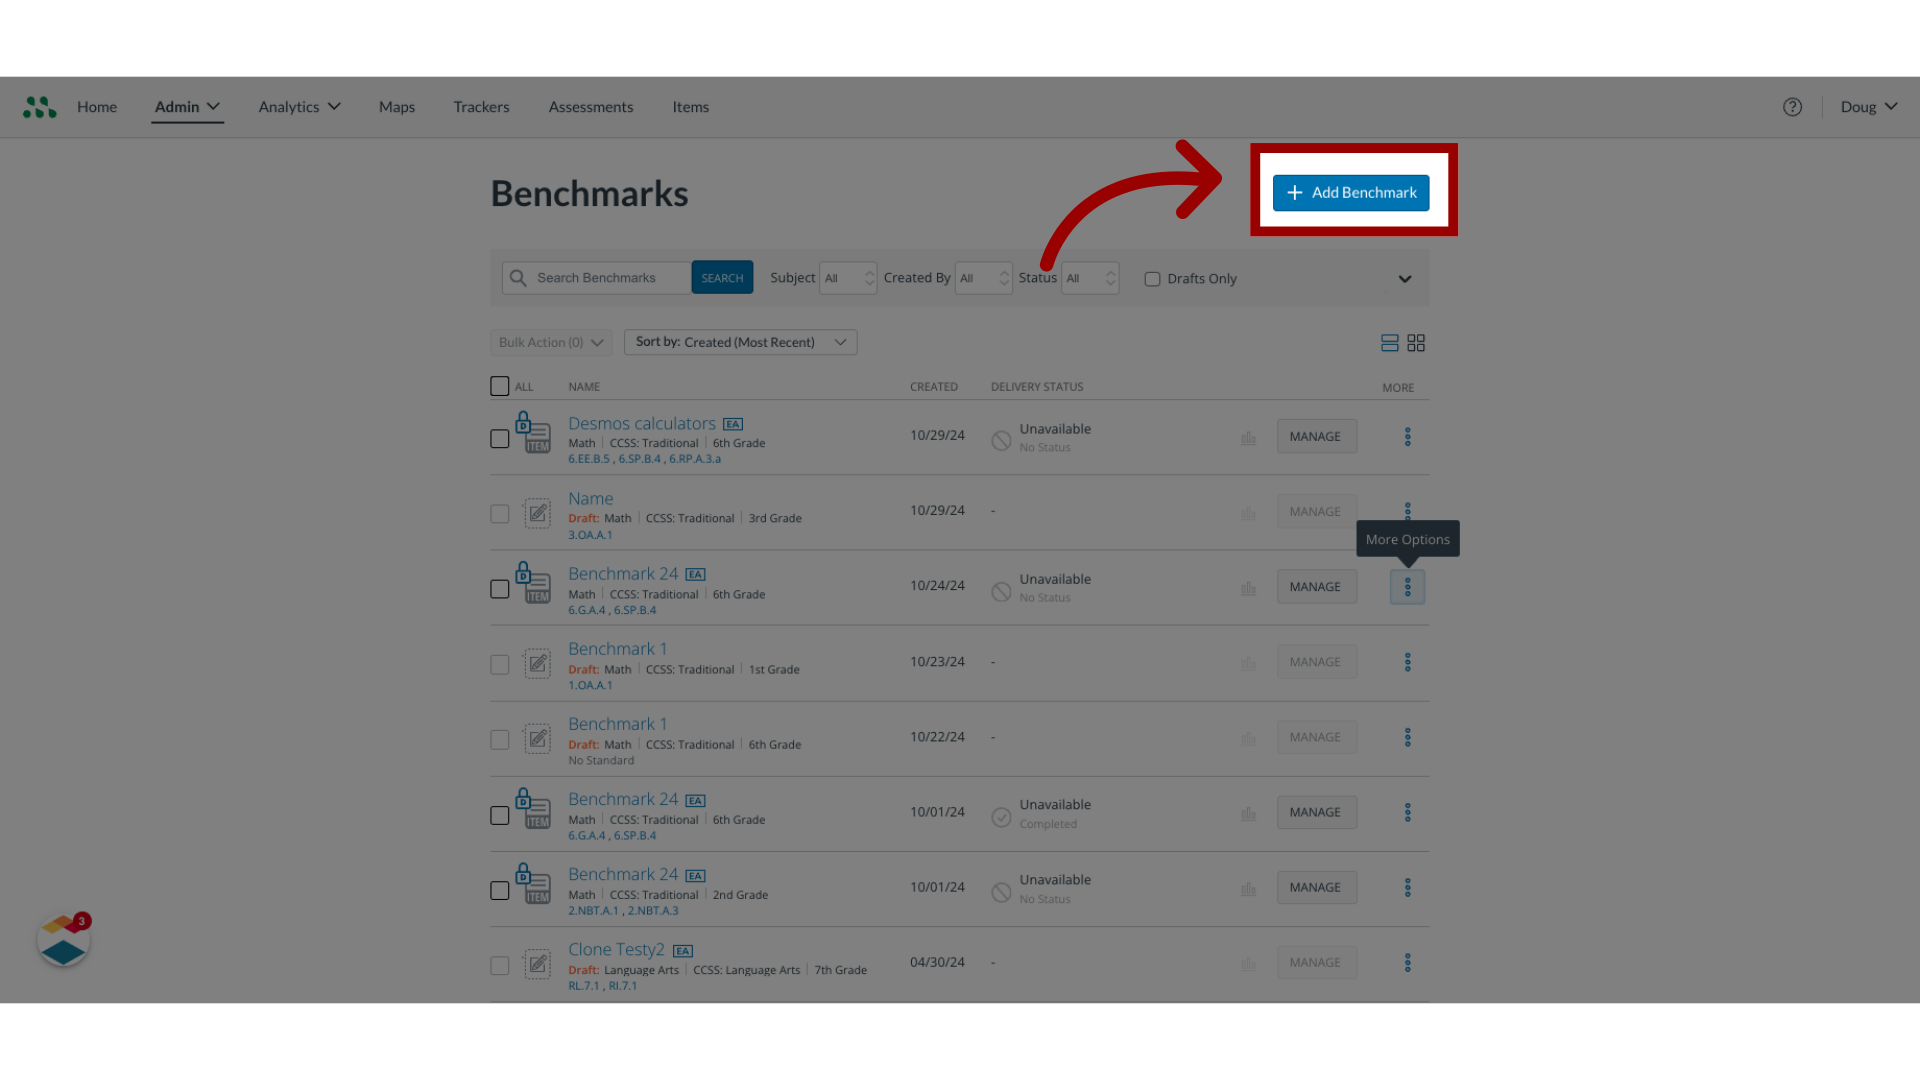Expand the Analytics navigation dropdown

pos(300,107)
